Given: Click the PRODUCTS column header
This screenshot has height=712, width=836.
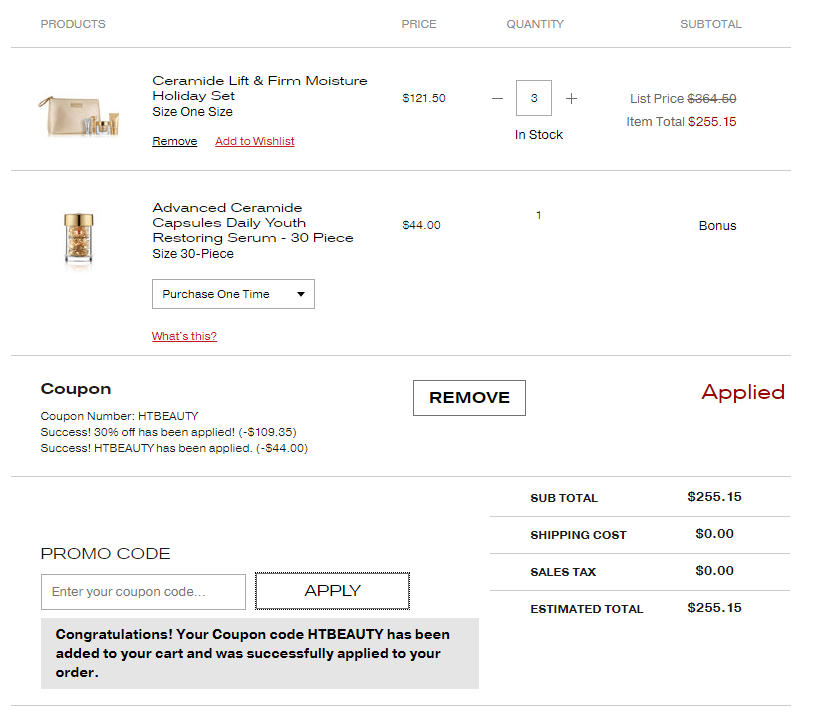Looking at the screenshot, I should (x=73, y=24).
